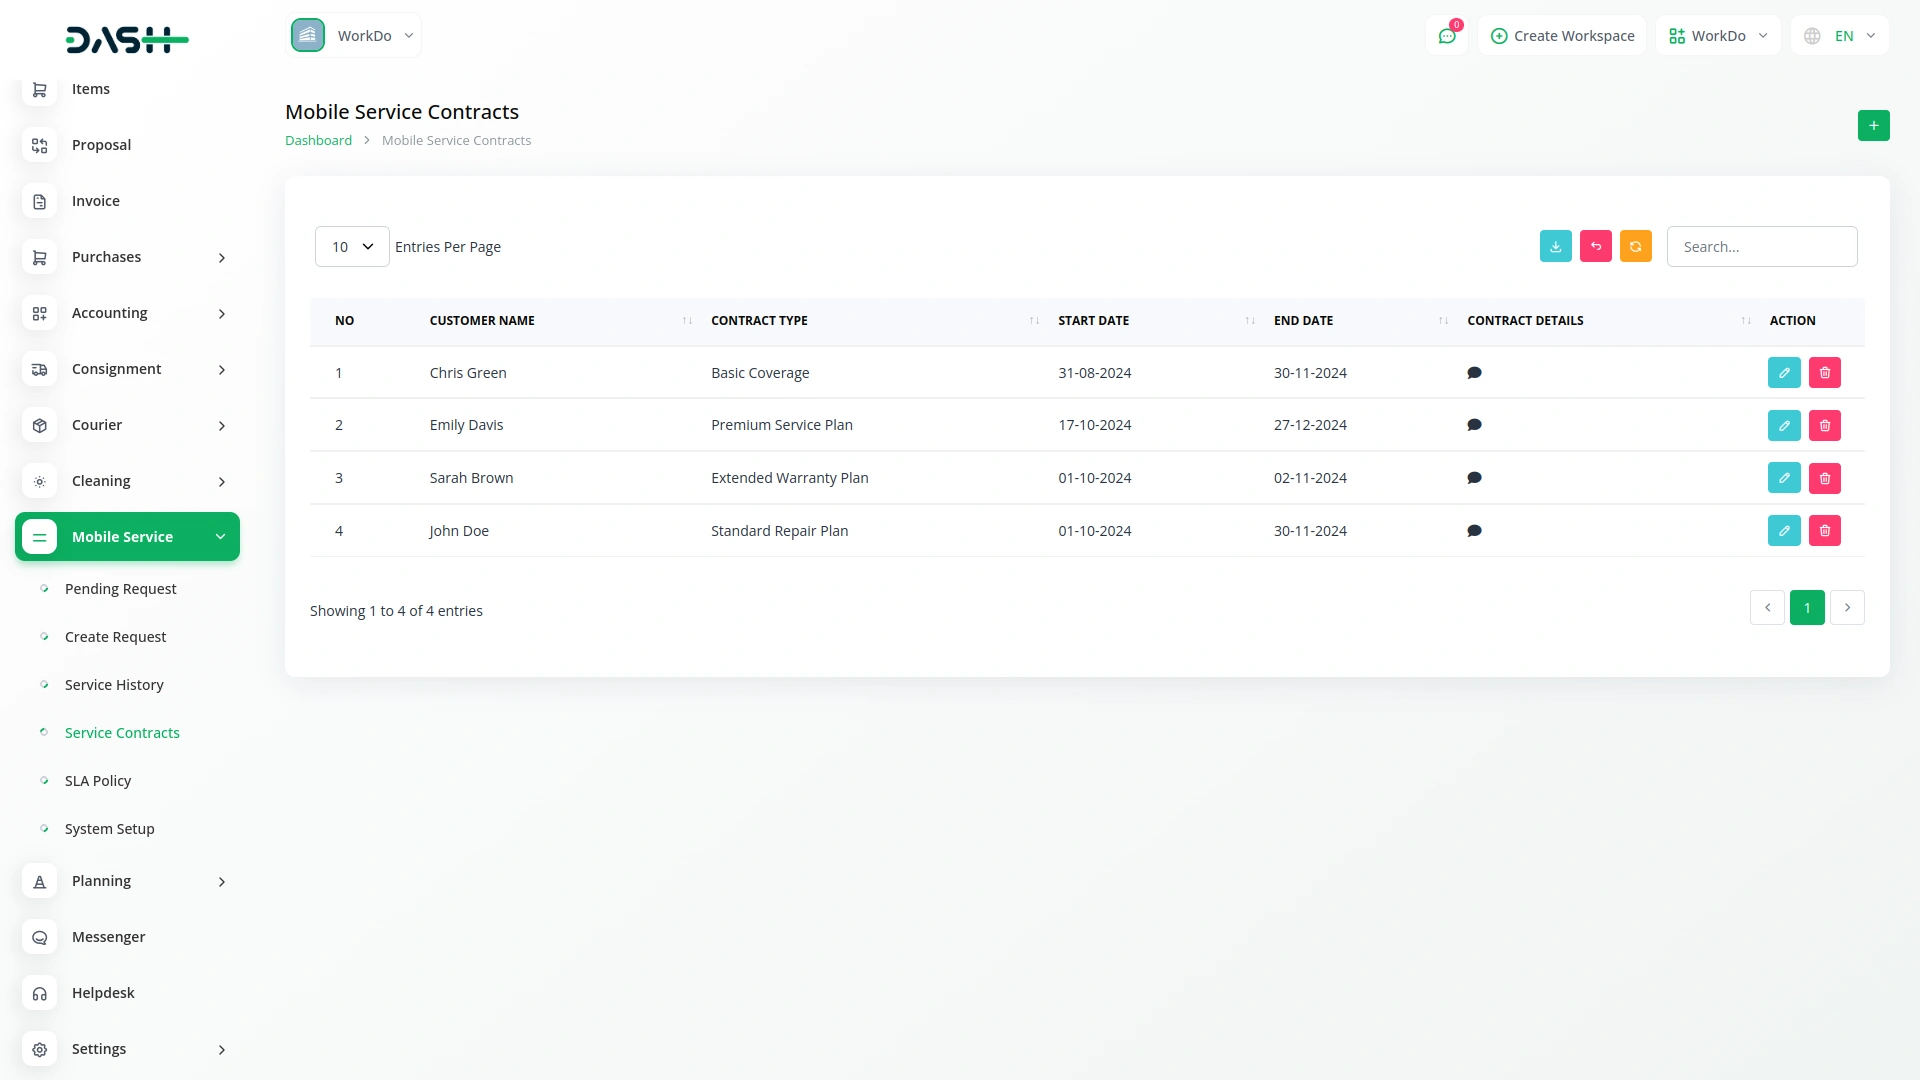Click the teal download export icon

[1555, 247]
